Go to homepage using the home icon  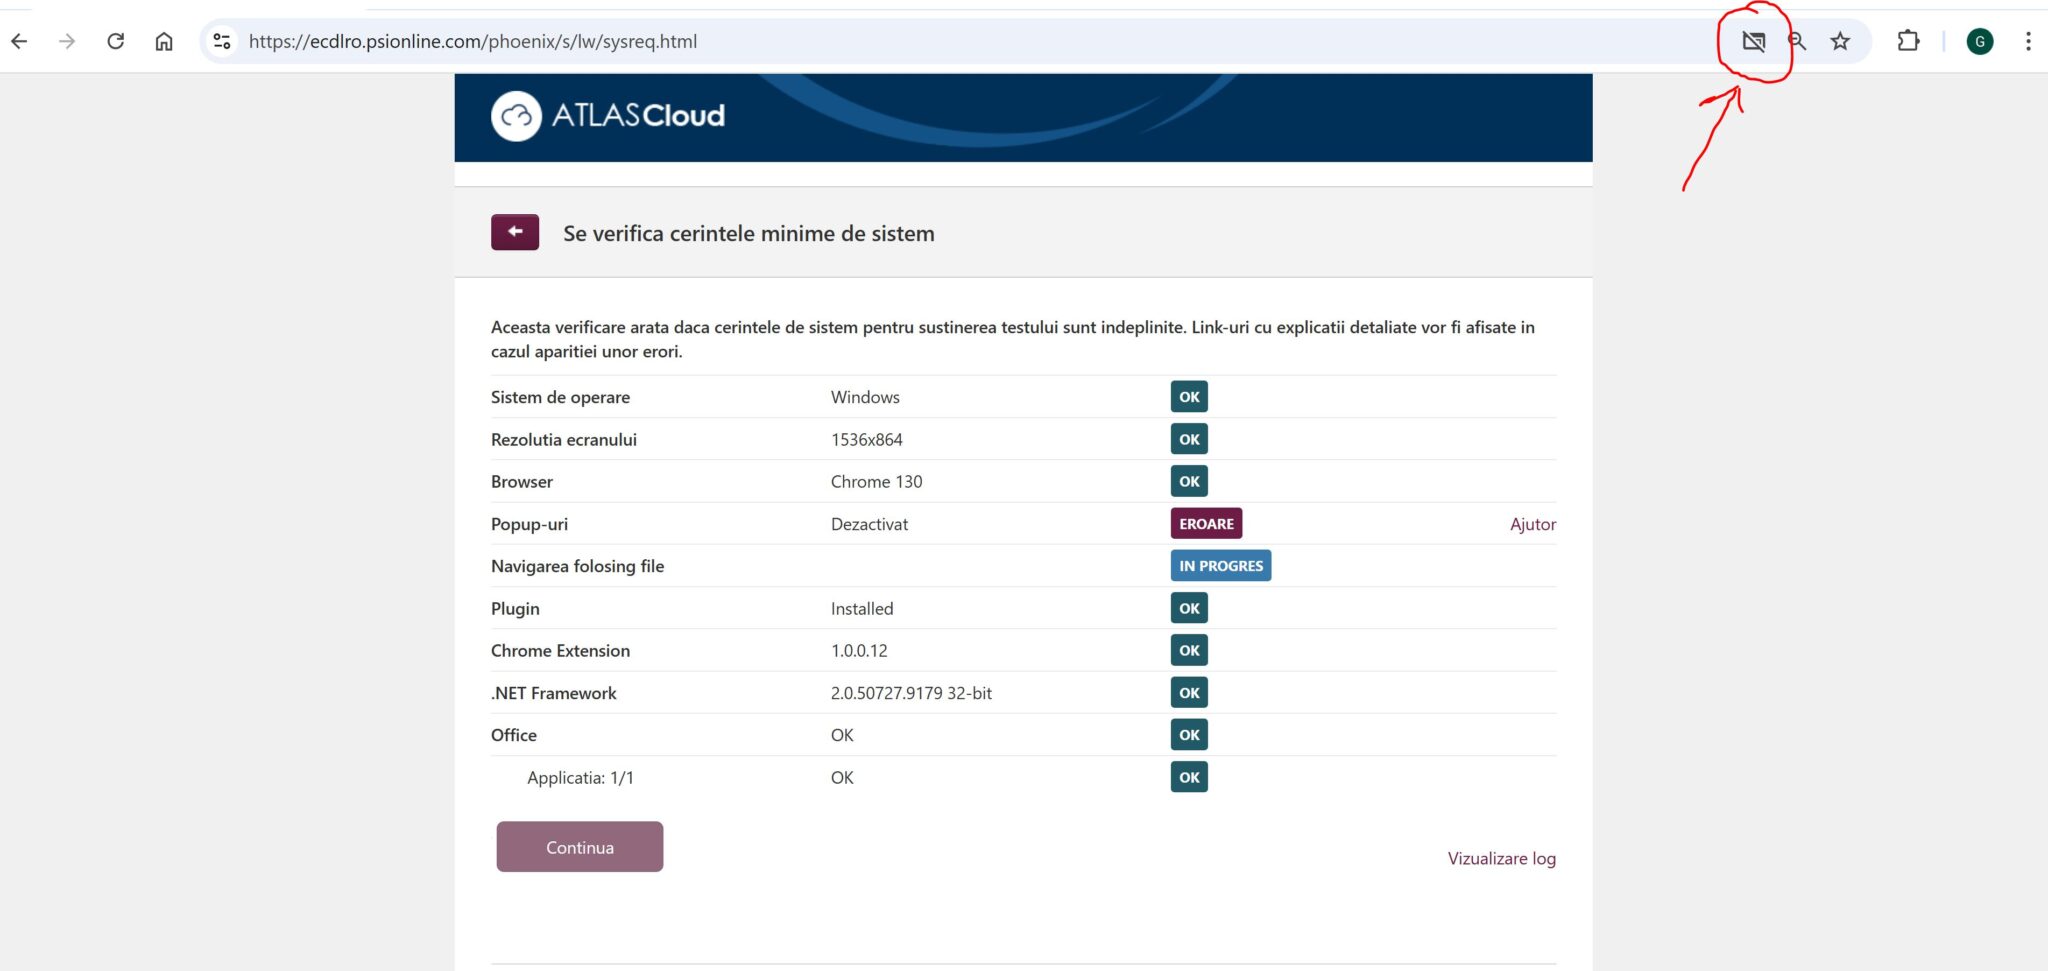(166, 41)
